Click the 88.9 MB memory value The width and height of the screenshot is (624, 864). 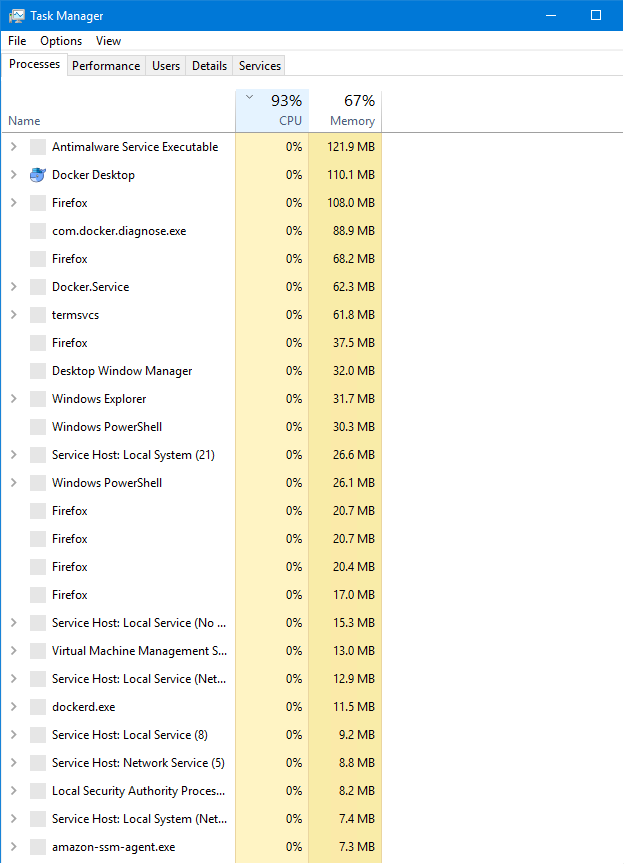pos(354,231)
